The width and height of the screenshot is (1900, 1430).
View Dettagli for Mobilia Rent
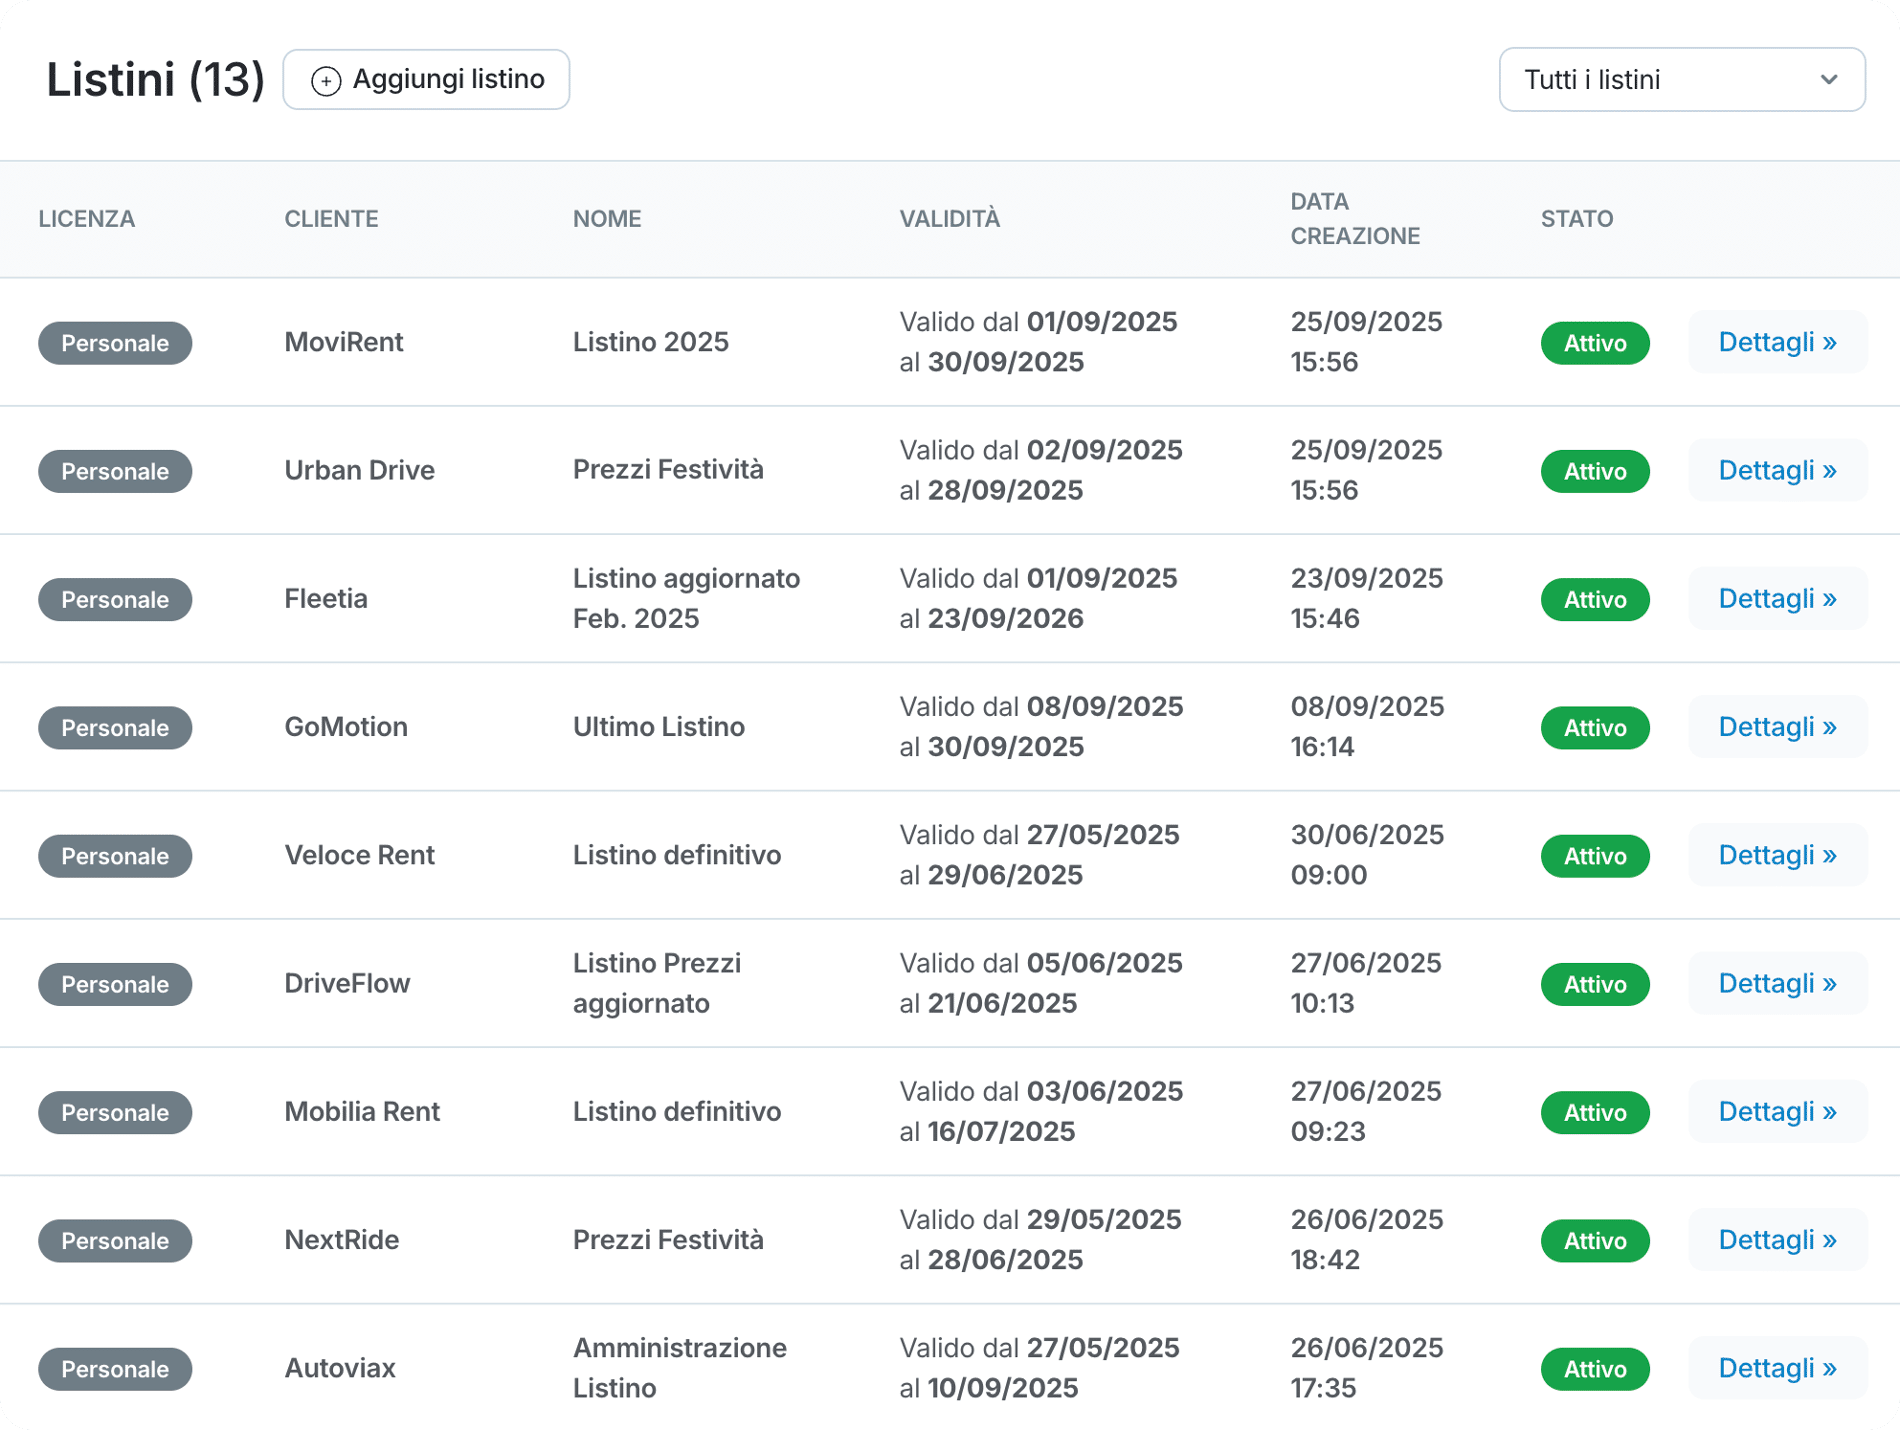(1777, 1112)
